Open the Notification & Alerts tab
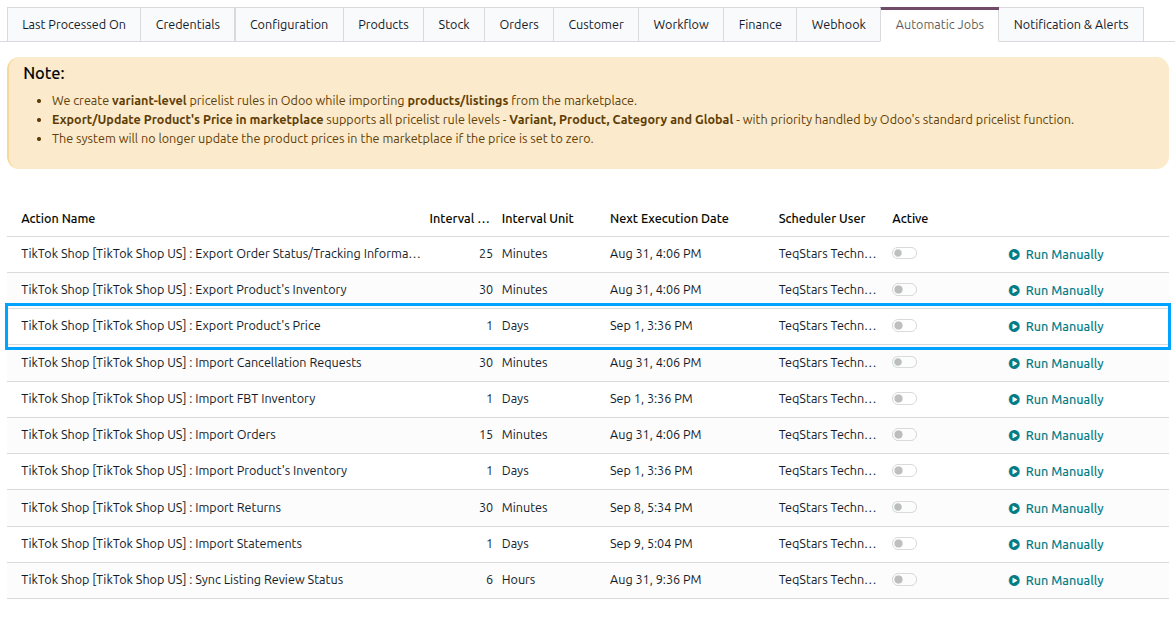This screenshot has width=1175, height=633. [1071, 25]
